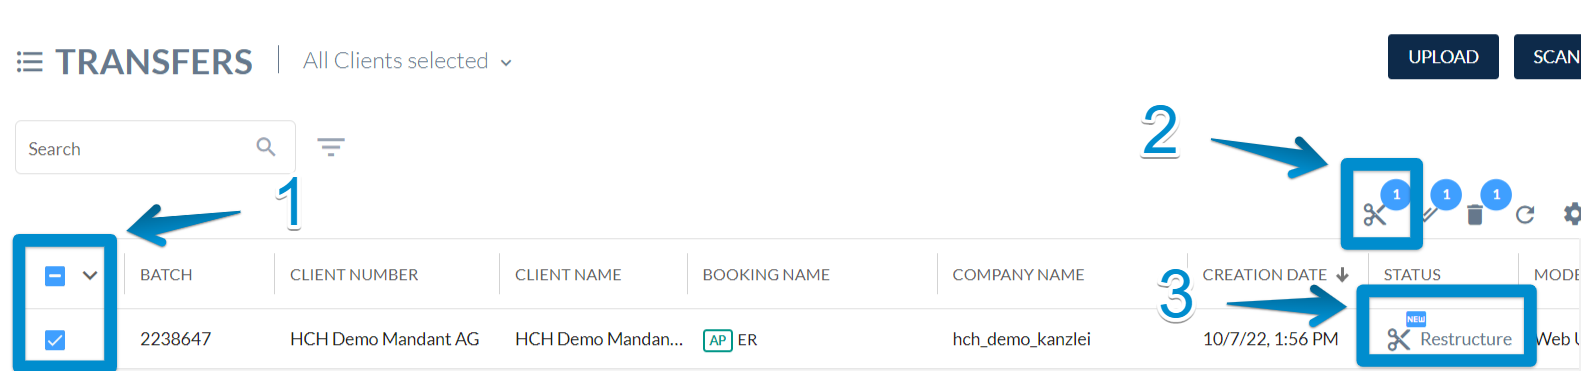Screen dimensions: 1581x371
Task: Open the table settings gear icon
Action: (x=1572, y=214)
